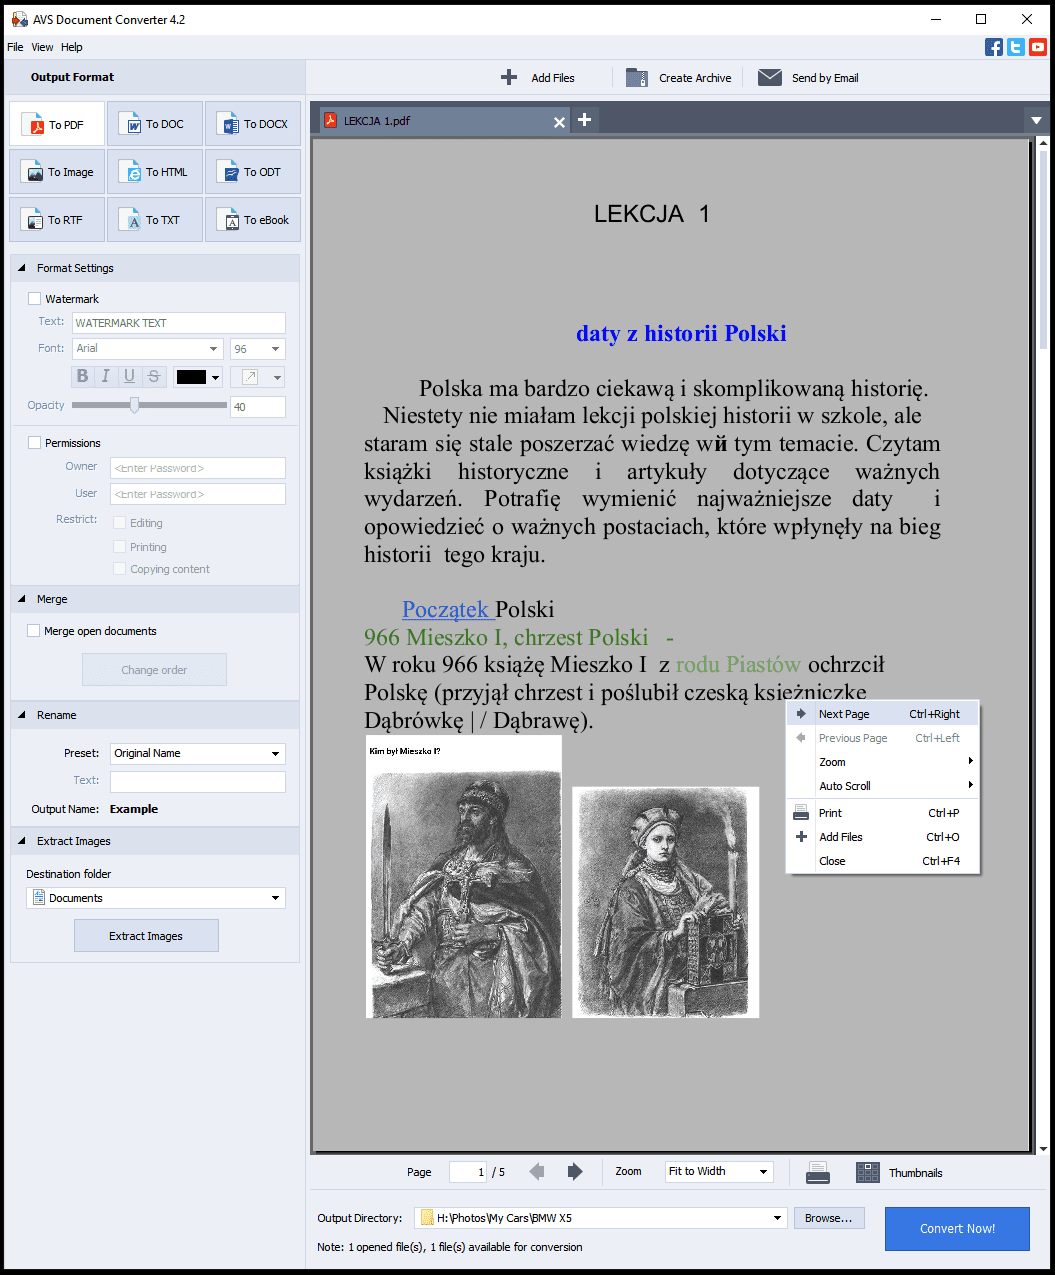Click the Opacity slider handle
The height and width of the screenshot is (1275, 1055).
coord(134,405)
